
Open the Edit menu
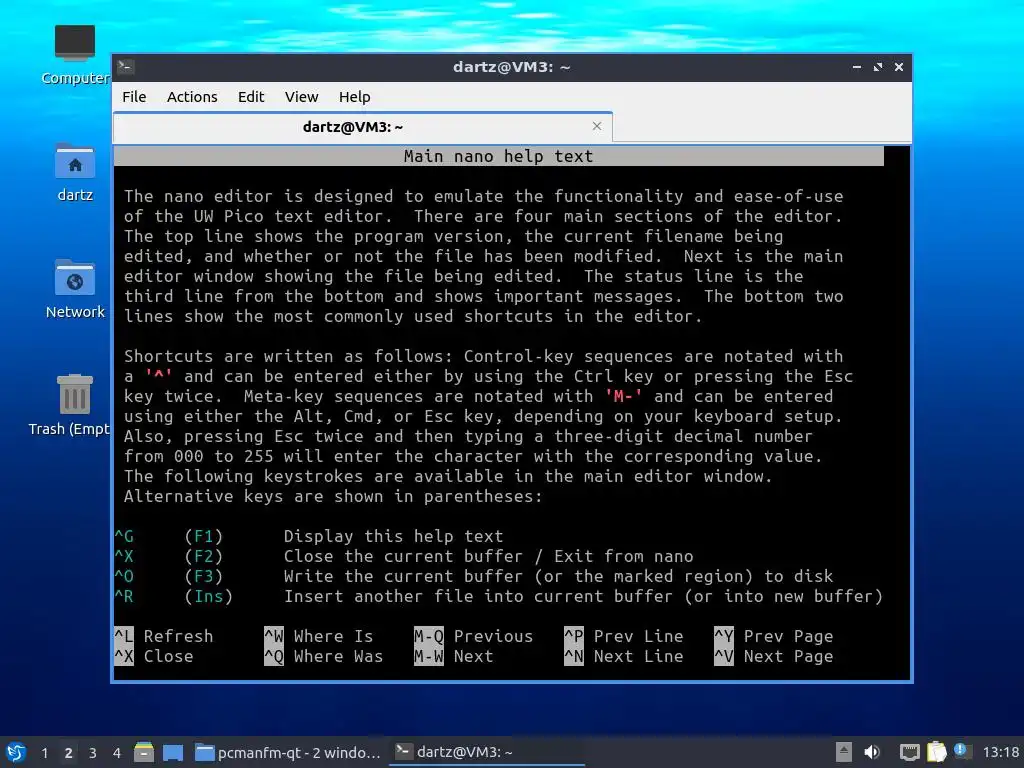click(x=251, y=97)
